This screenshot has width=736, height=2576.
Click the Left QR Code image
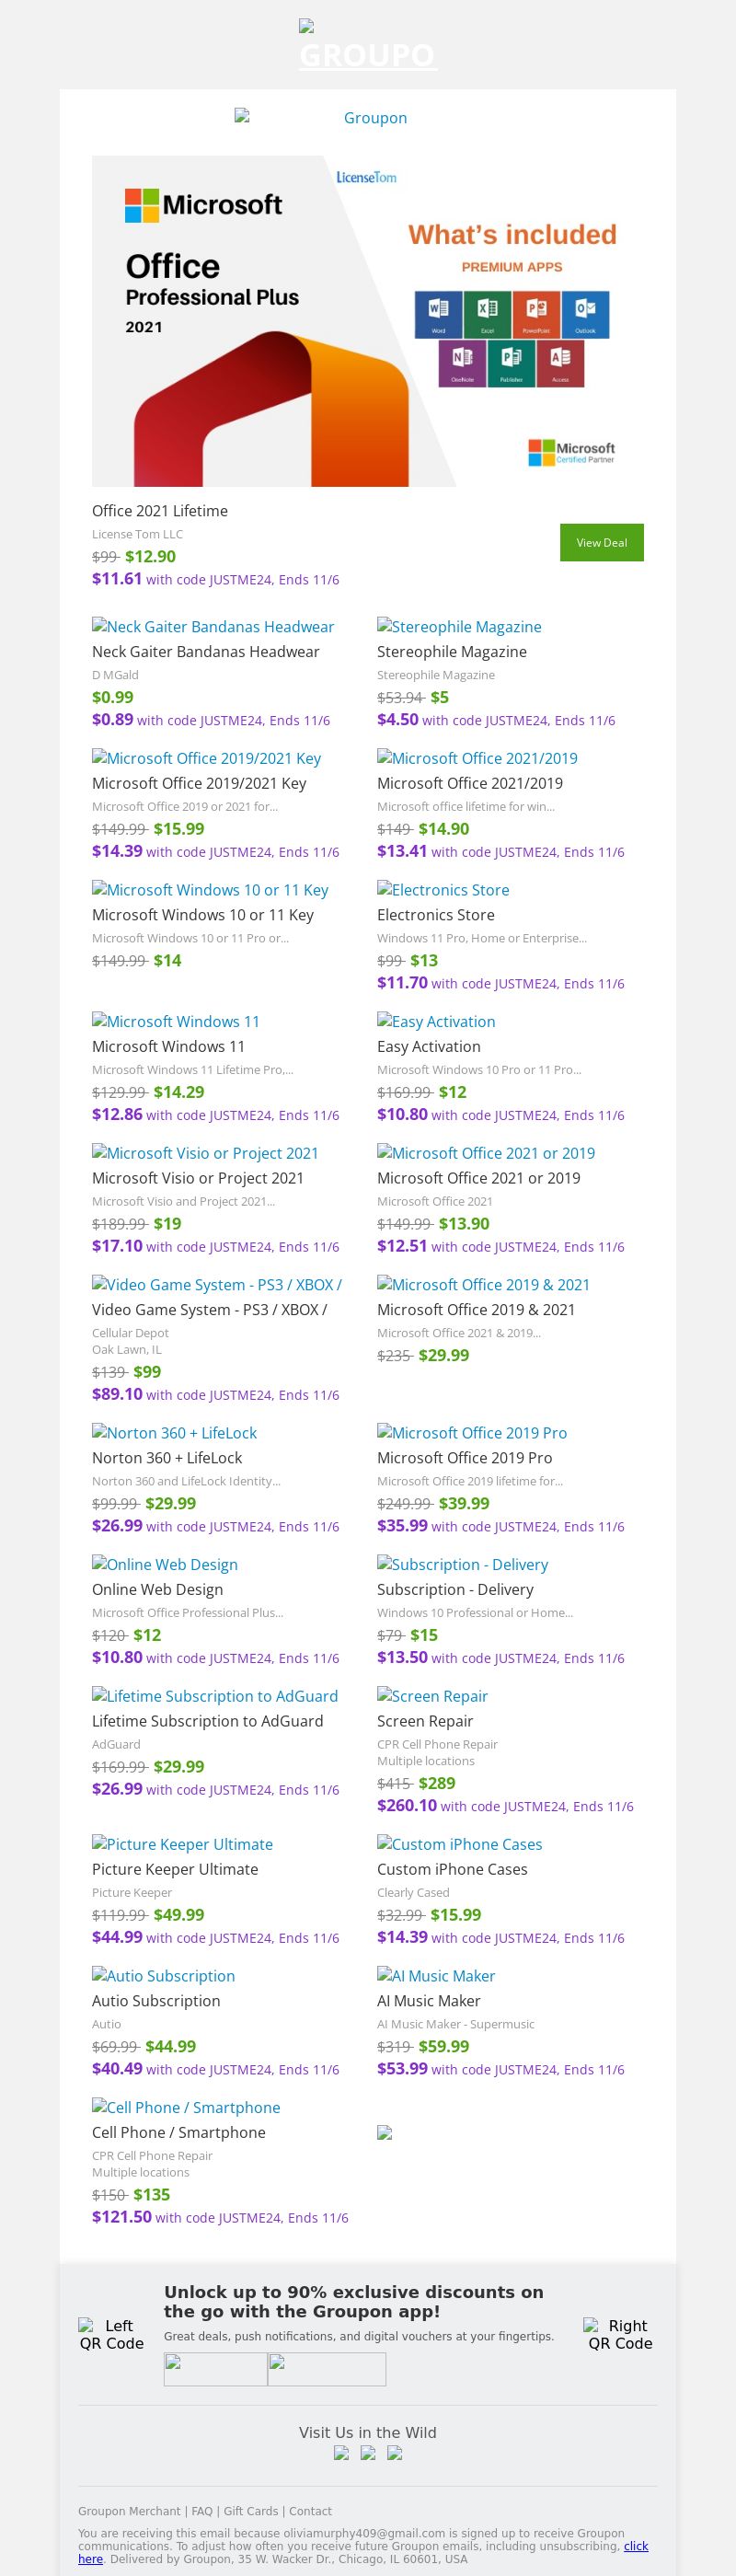112,2334
